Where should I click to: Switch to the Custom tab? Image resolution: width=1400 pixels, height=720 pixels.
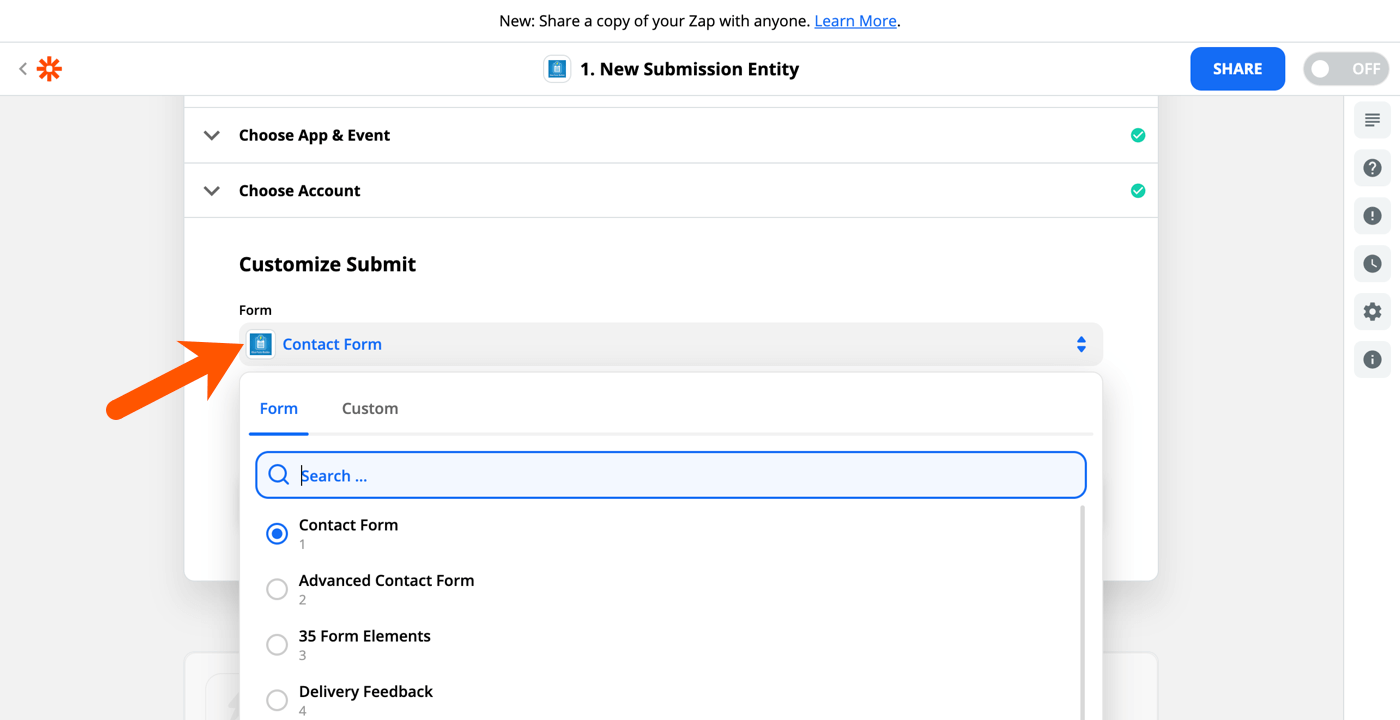pos(370,408)
